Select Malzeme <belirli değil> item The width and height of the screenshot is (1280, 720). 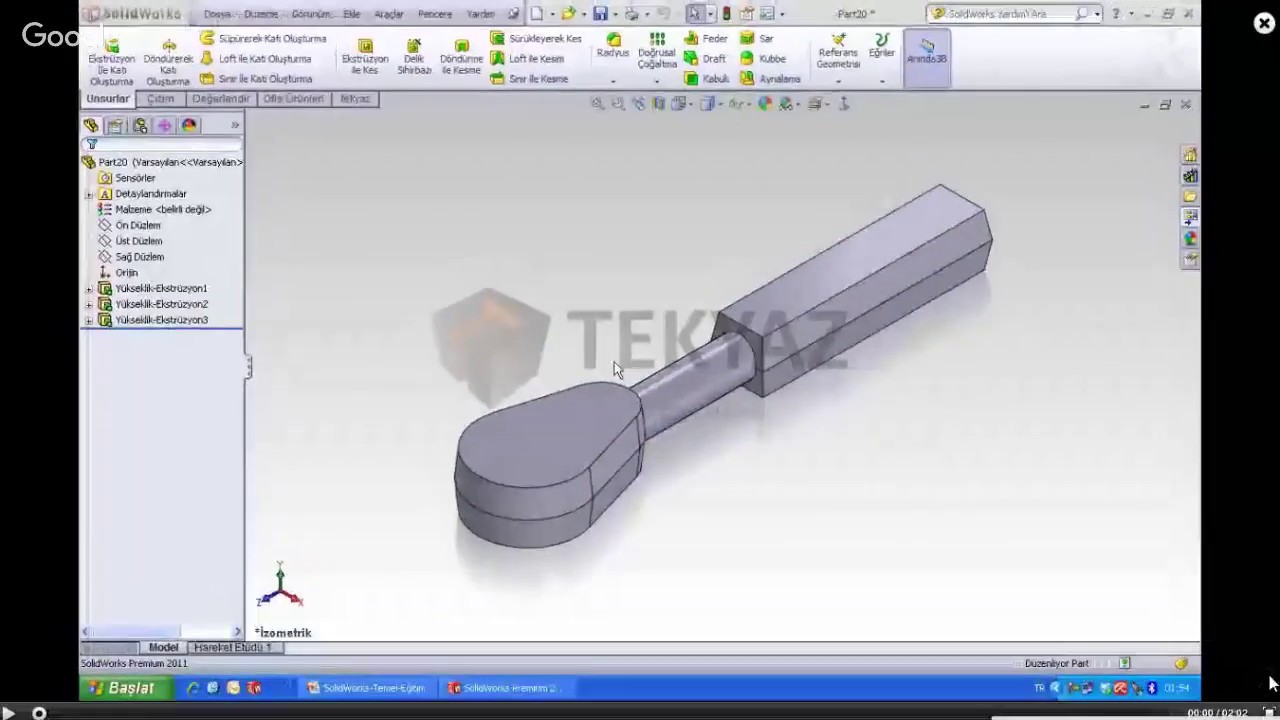[x=163, y=210]
